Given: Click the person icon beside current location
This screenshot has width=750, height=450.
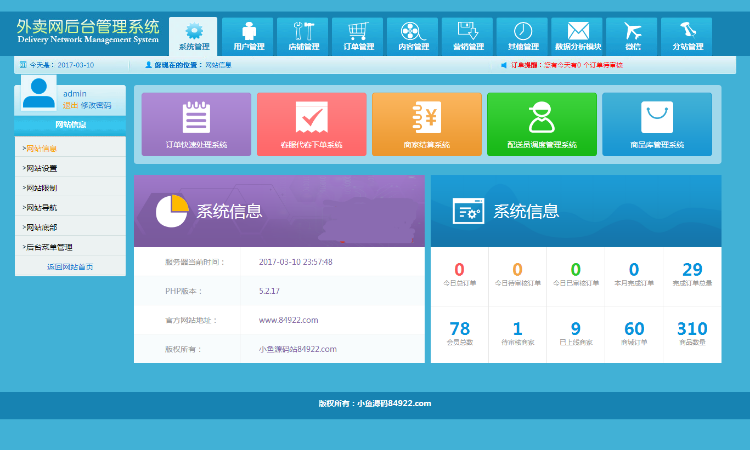Looking at the screenshot, I should coord(148,65).
